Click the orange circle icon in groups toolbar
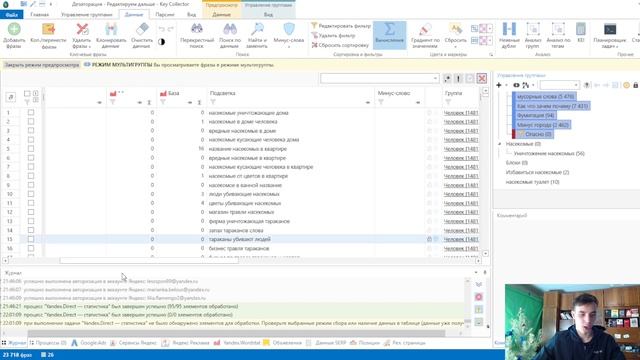The image size is (640, 360). pos(627,85)
